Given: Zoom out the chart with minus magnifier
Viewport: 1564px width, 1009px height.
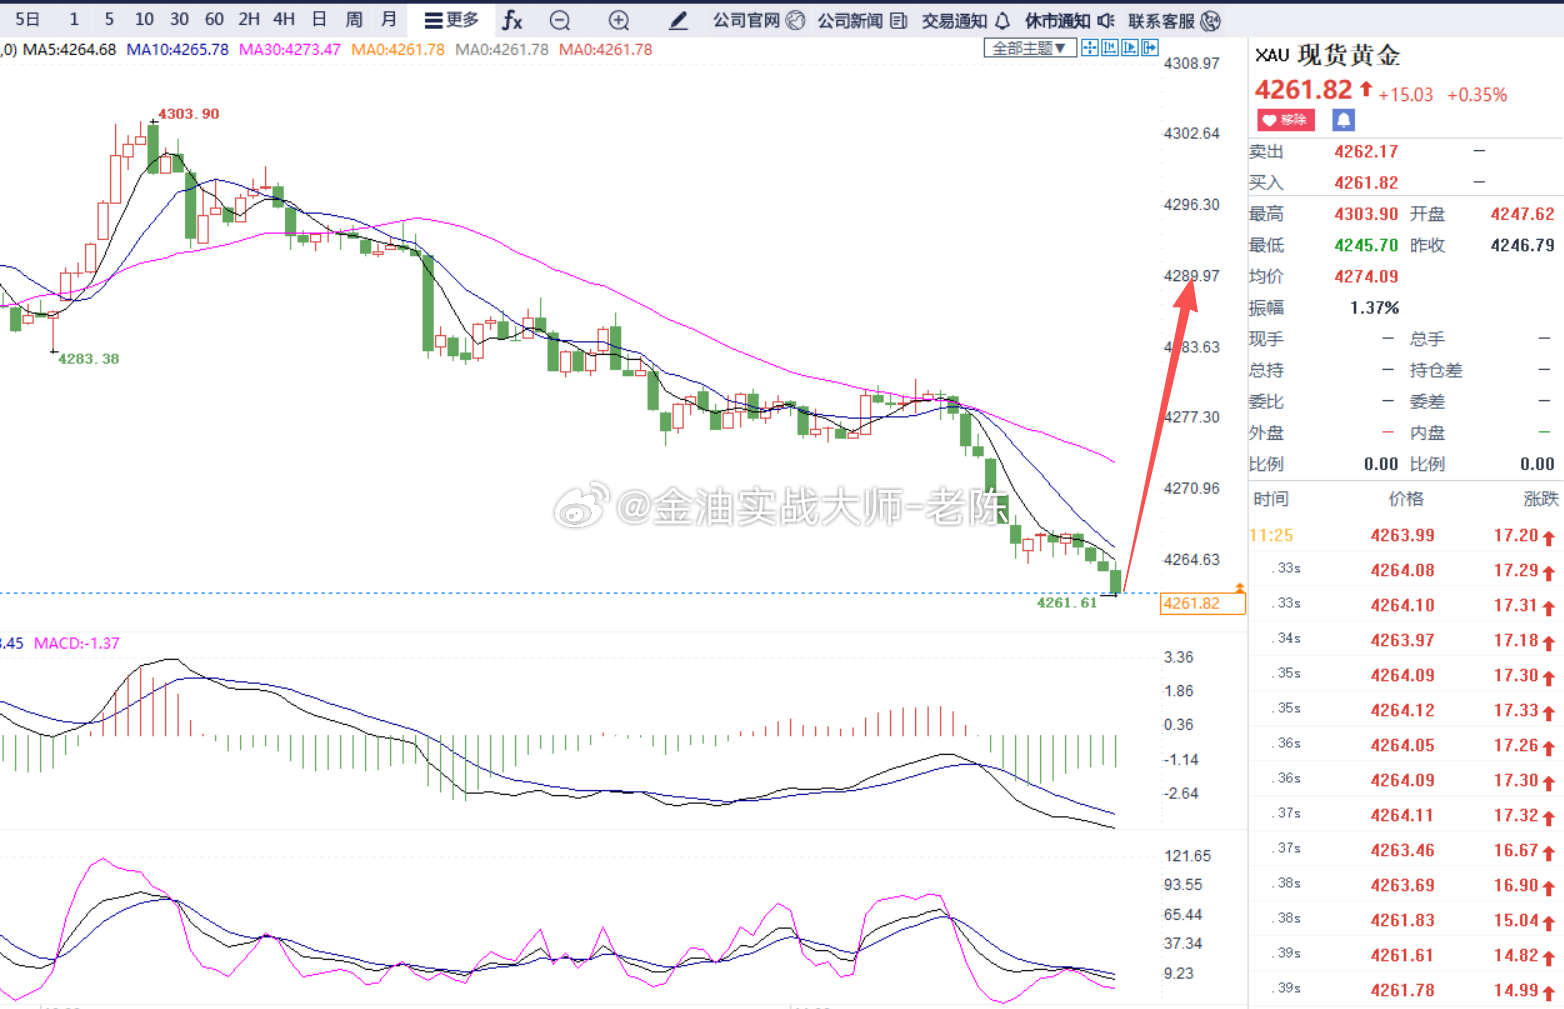Looking at the screenshot, I should point(560,20).
